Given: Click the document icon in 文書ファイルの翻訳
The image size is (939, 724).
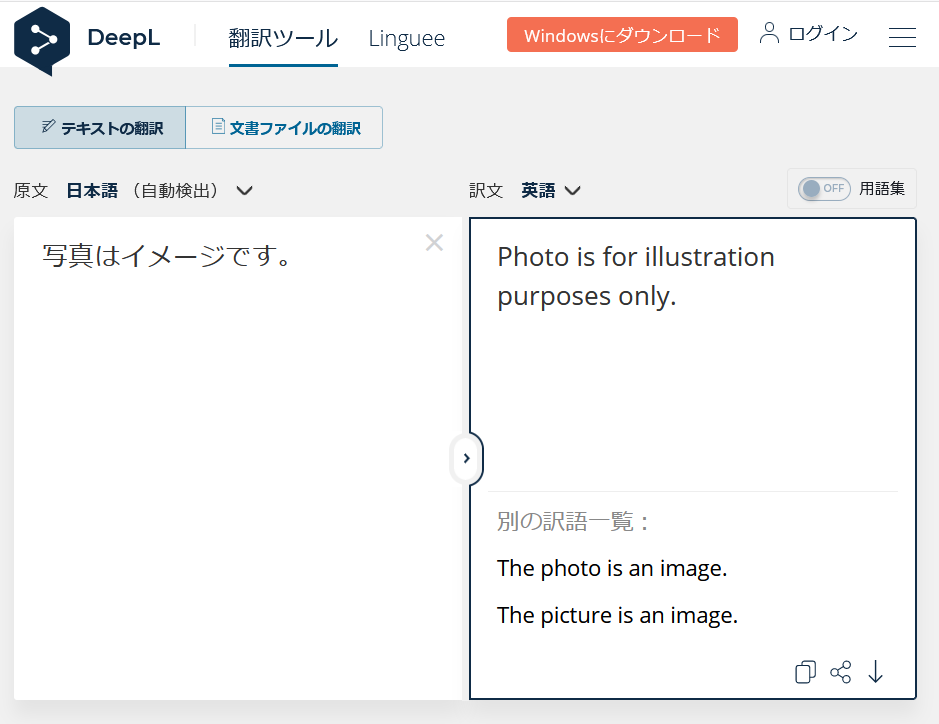Looking at the screenshot, I should pyautogui.click(x=218, y=127).
